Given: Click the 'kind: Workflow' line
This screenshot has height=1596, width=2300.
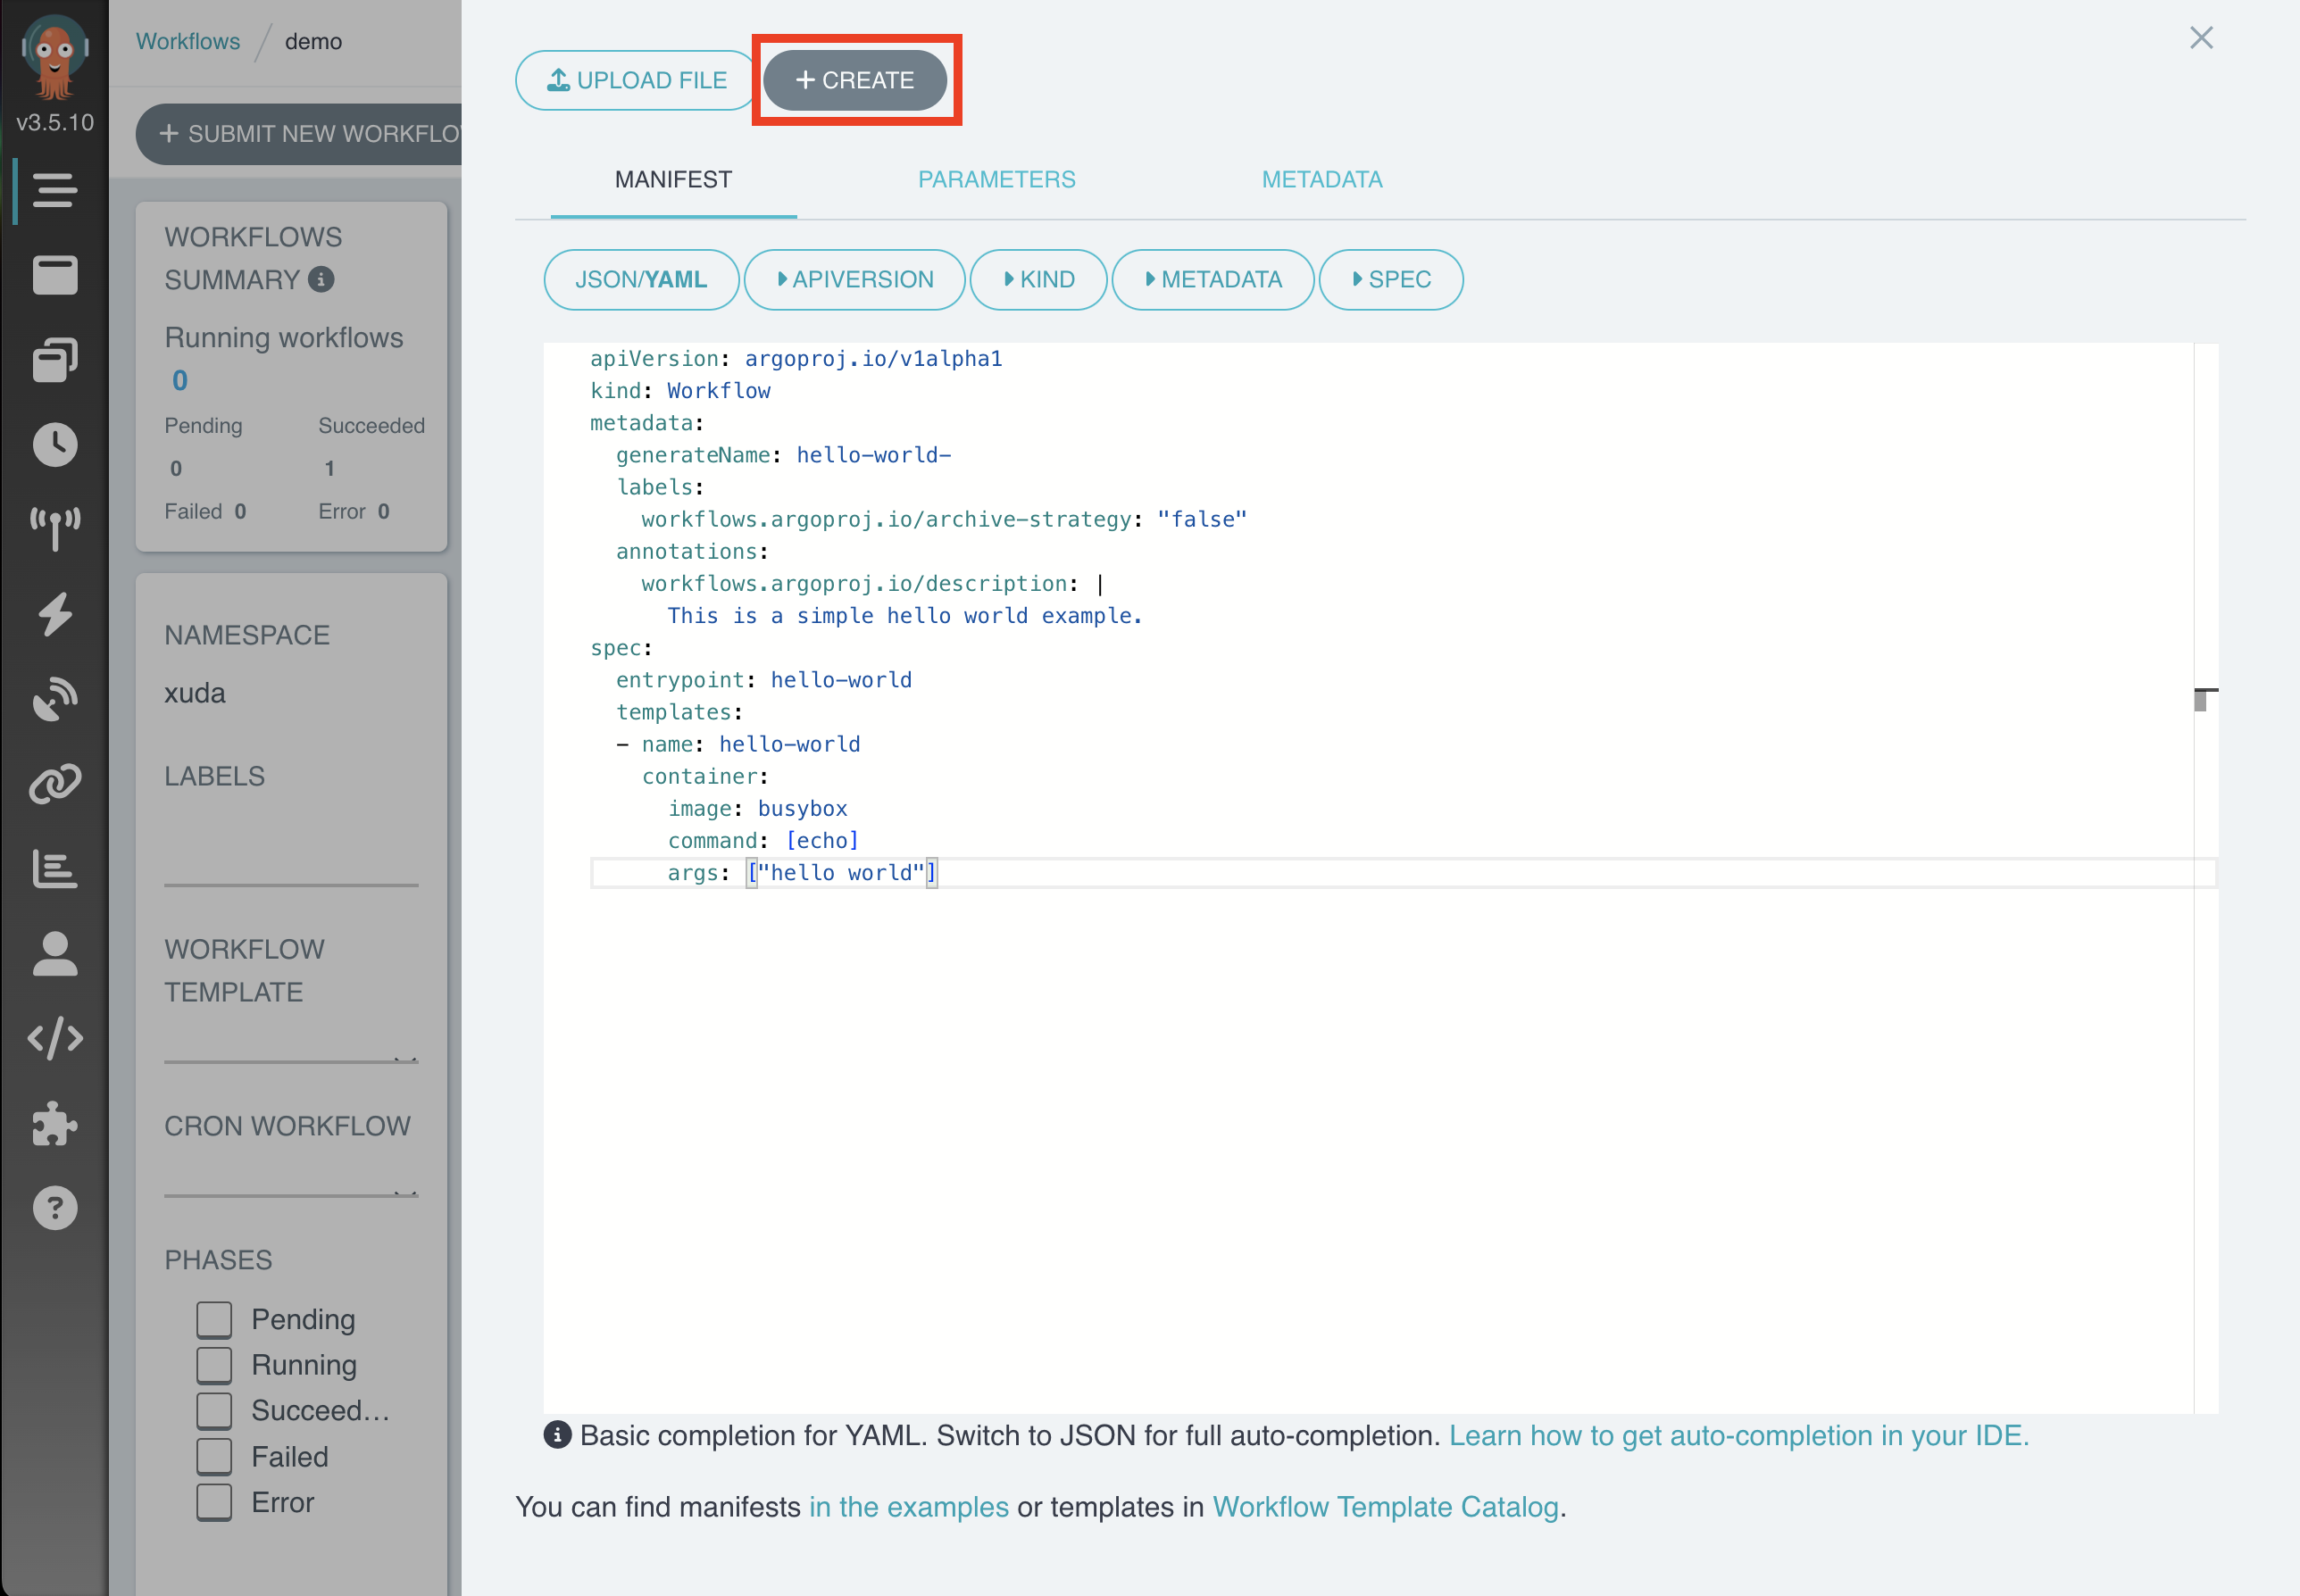Looking at the screenshot, I should pyautogui.click(x=680, y=391).
